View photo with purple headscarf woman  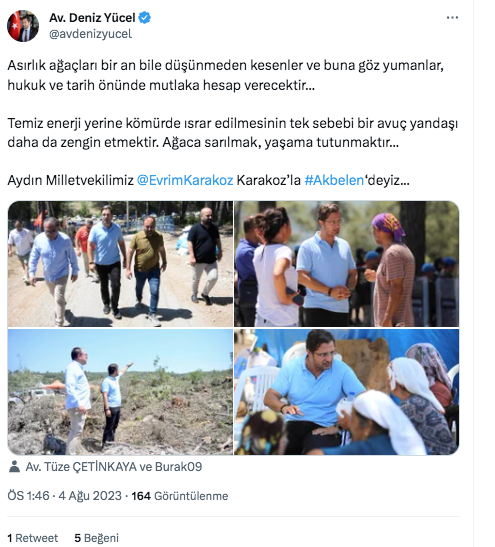(x=347, y=264)
